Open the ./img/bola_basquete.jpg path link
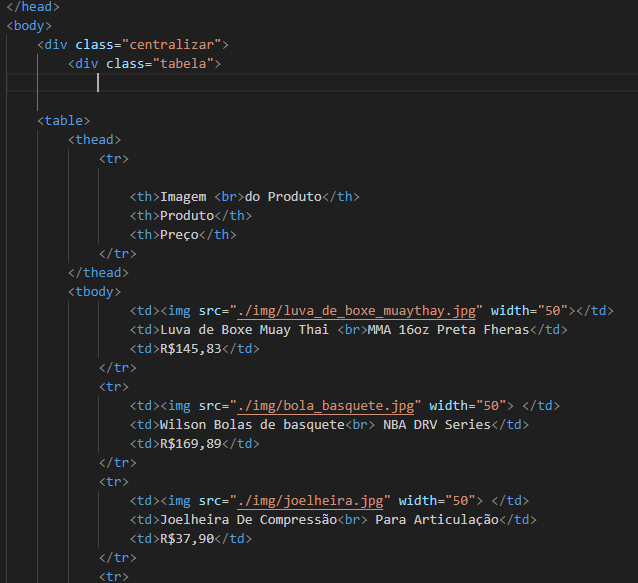638x583 pixels. pyautogui.click(x=326, y=406)
